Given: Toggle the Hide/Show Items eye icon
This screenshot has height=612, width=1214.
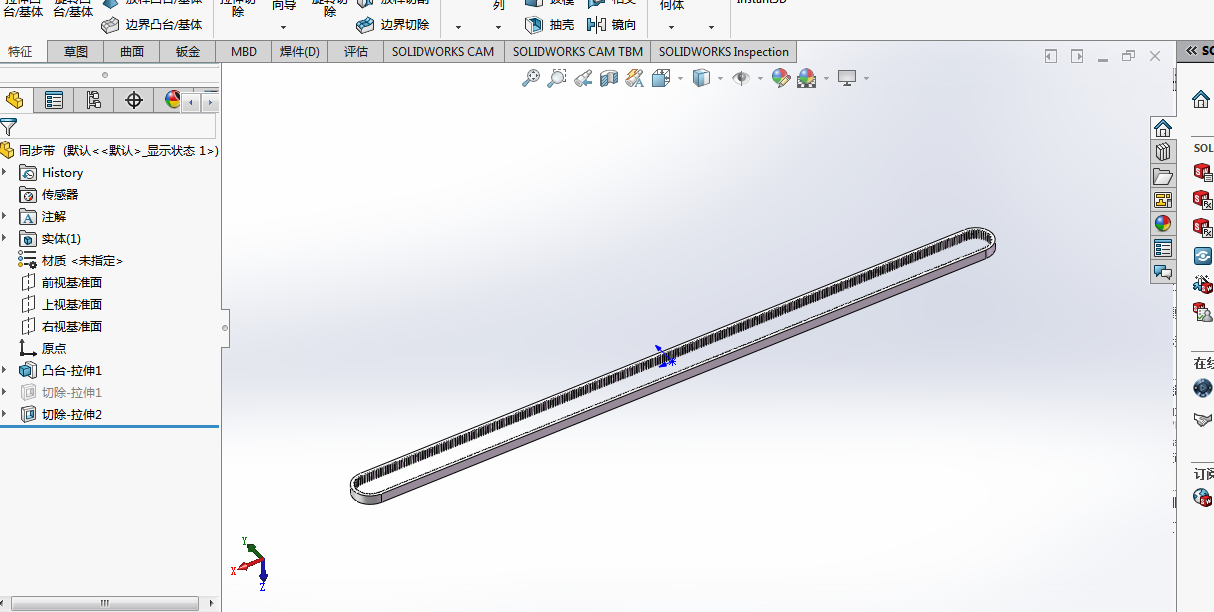Looking at the screenshot, I should tap(741, 78).
